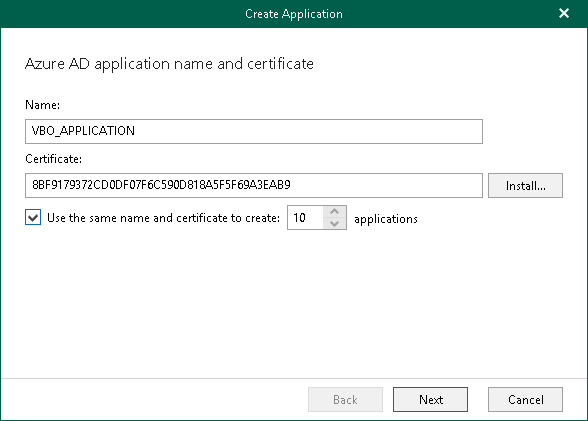Close the Create Application dialog
This screenshot has height=421, width=588.
click(x=564, y=13)
